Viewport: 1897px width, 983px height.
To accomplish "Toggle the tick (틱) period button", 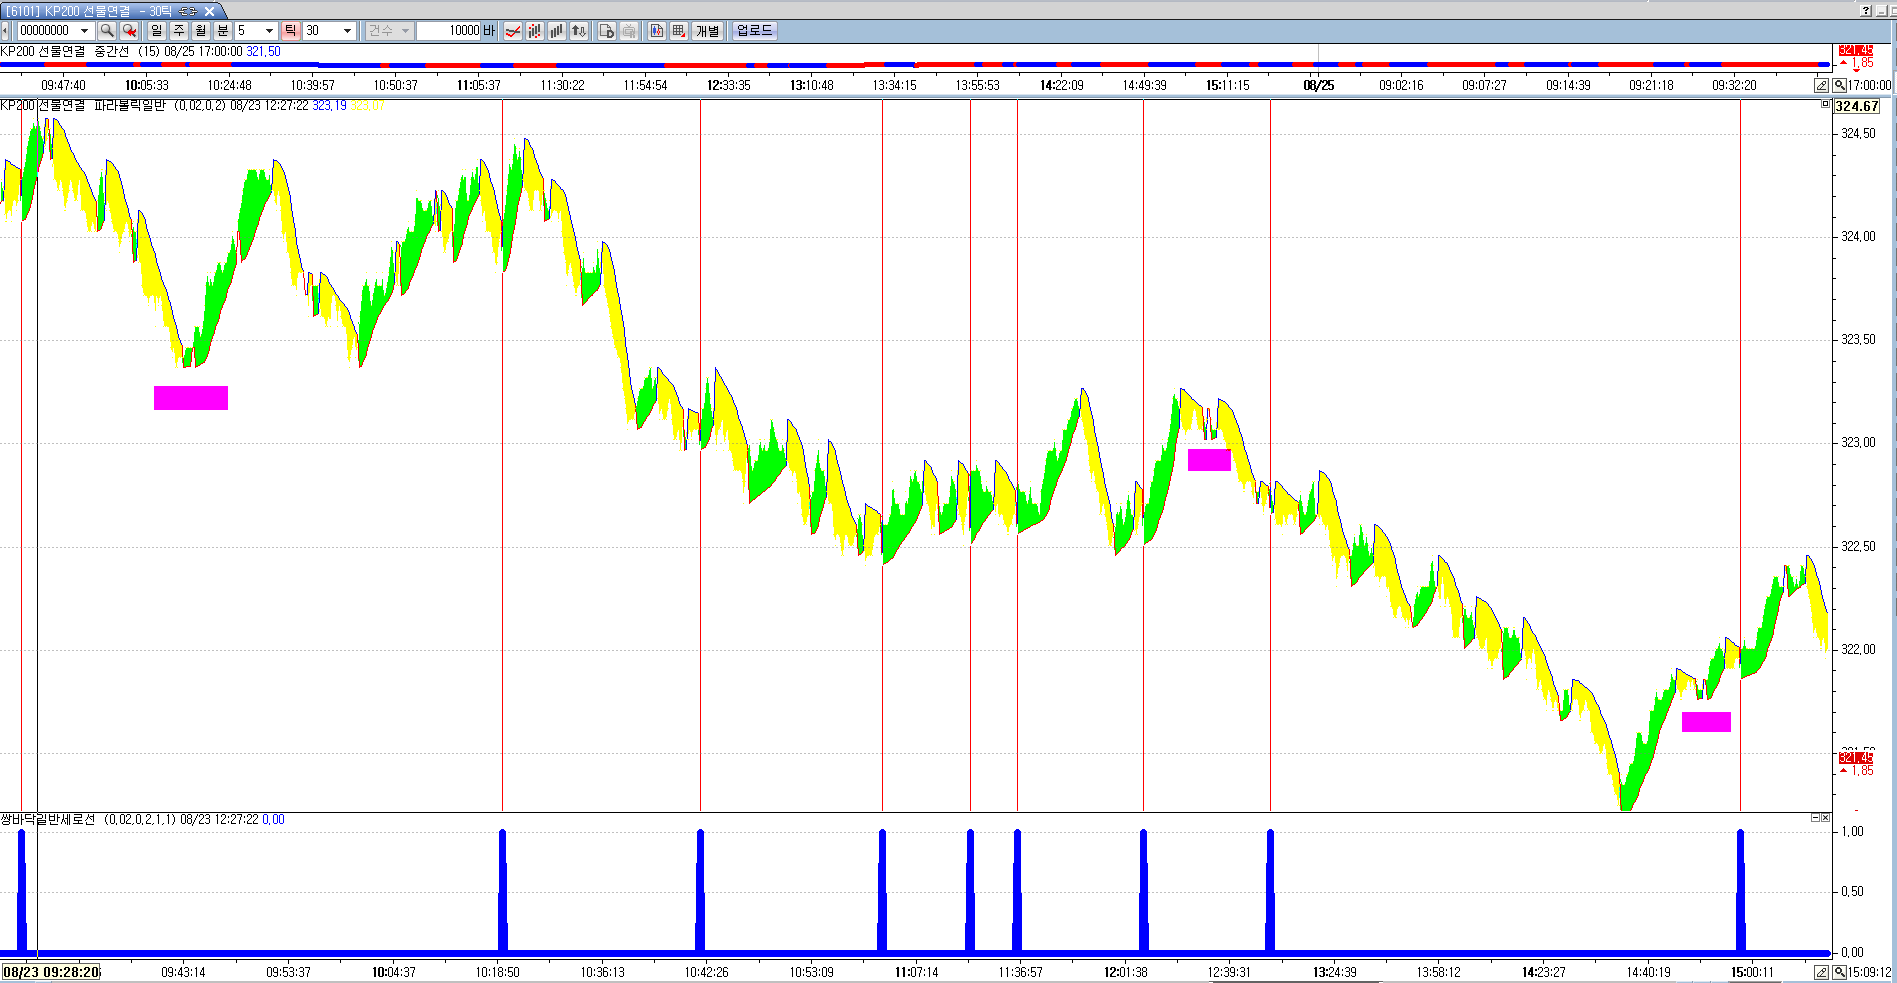I will [290, 31].
